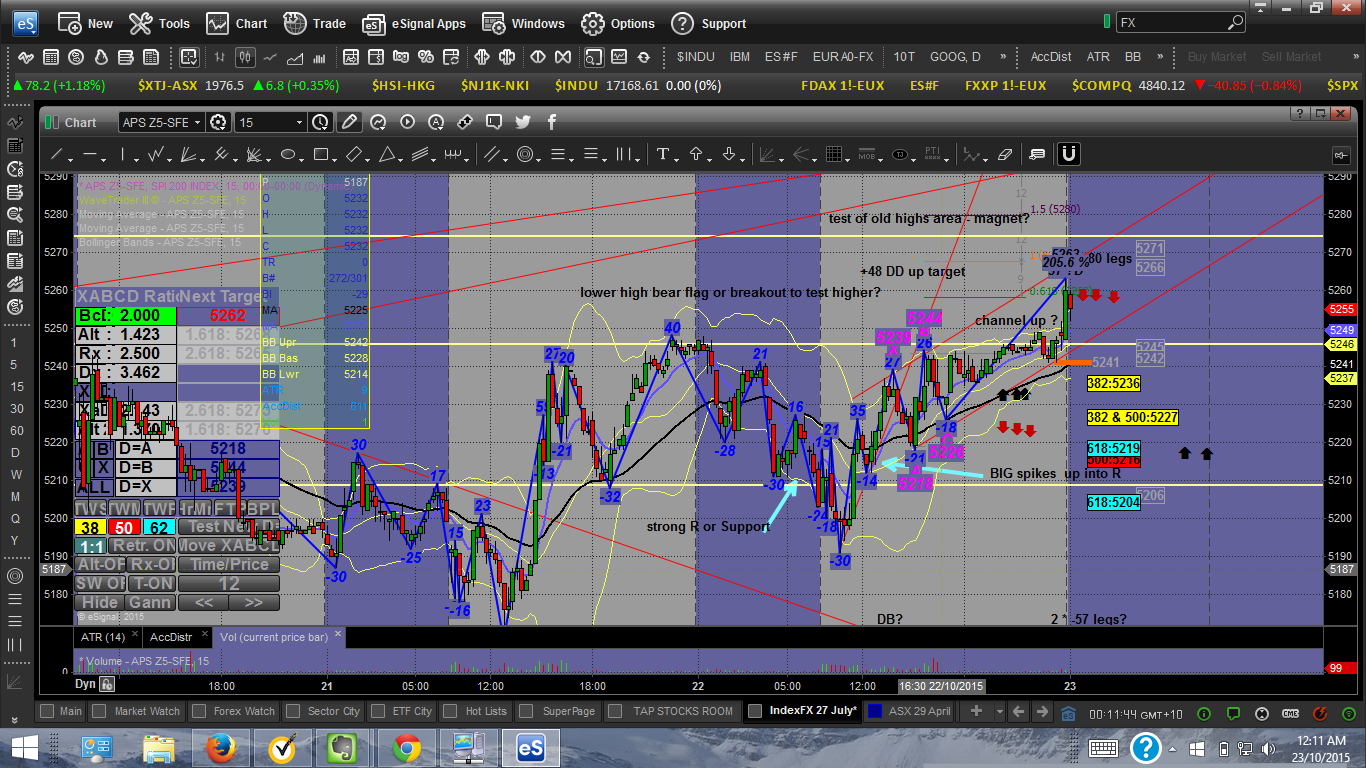
Task: Click the FX symbol search field
Action: (x=1181, y=22)
